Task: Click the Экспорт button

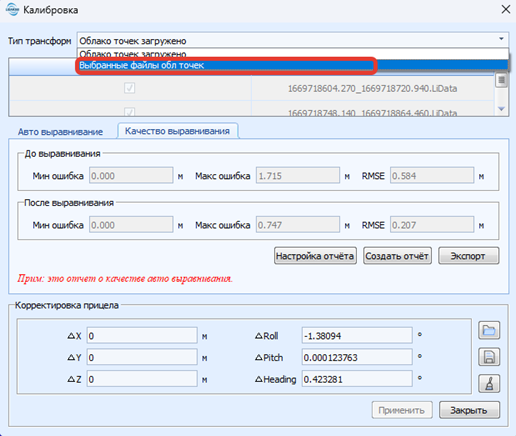Action: point(468,256)
